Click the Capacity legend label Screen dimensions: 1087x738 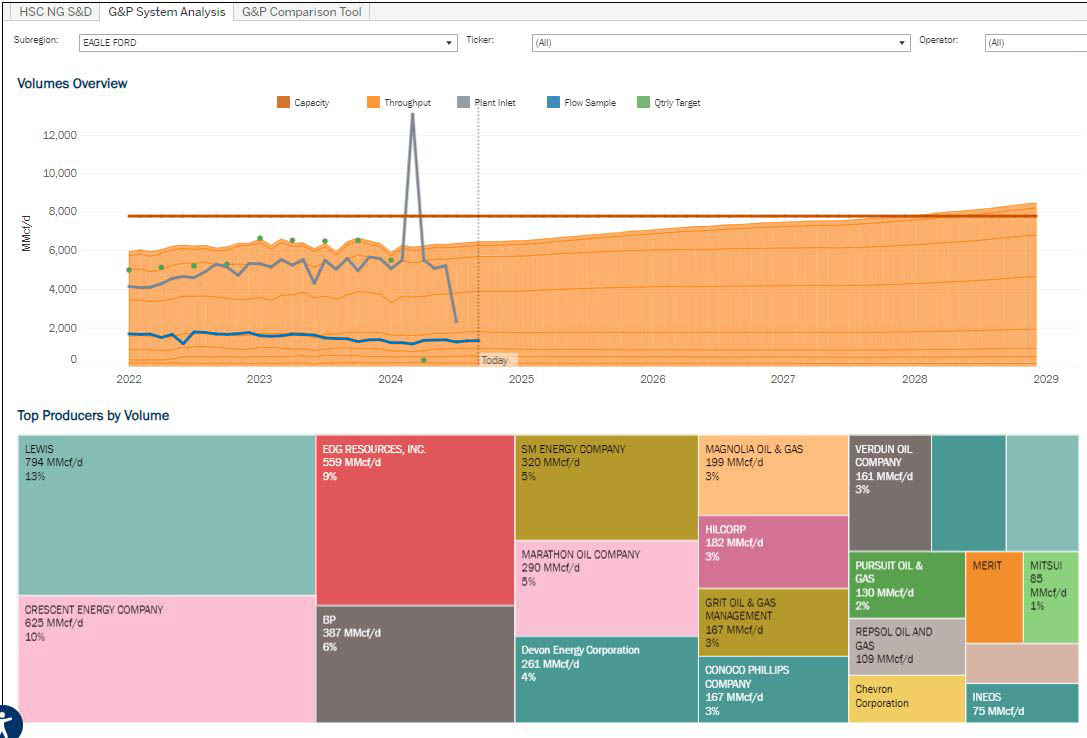311,103
